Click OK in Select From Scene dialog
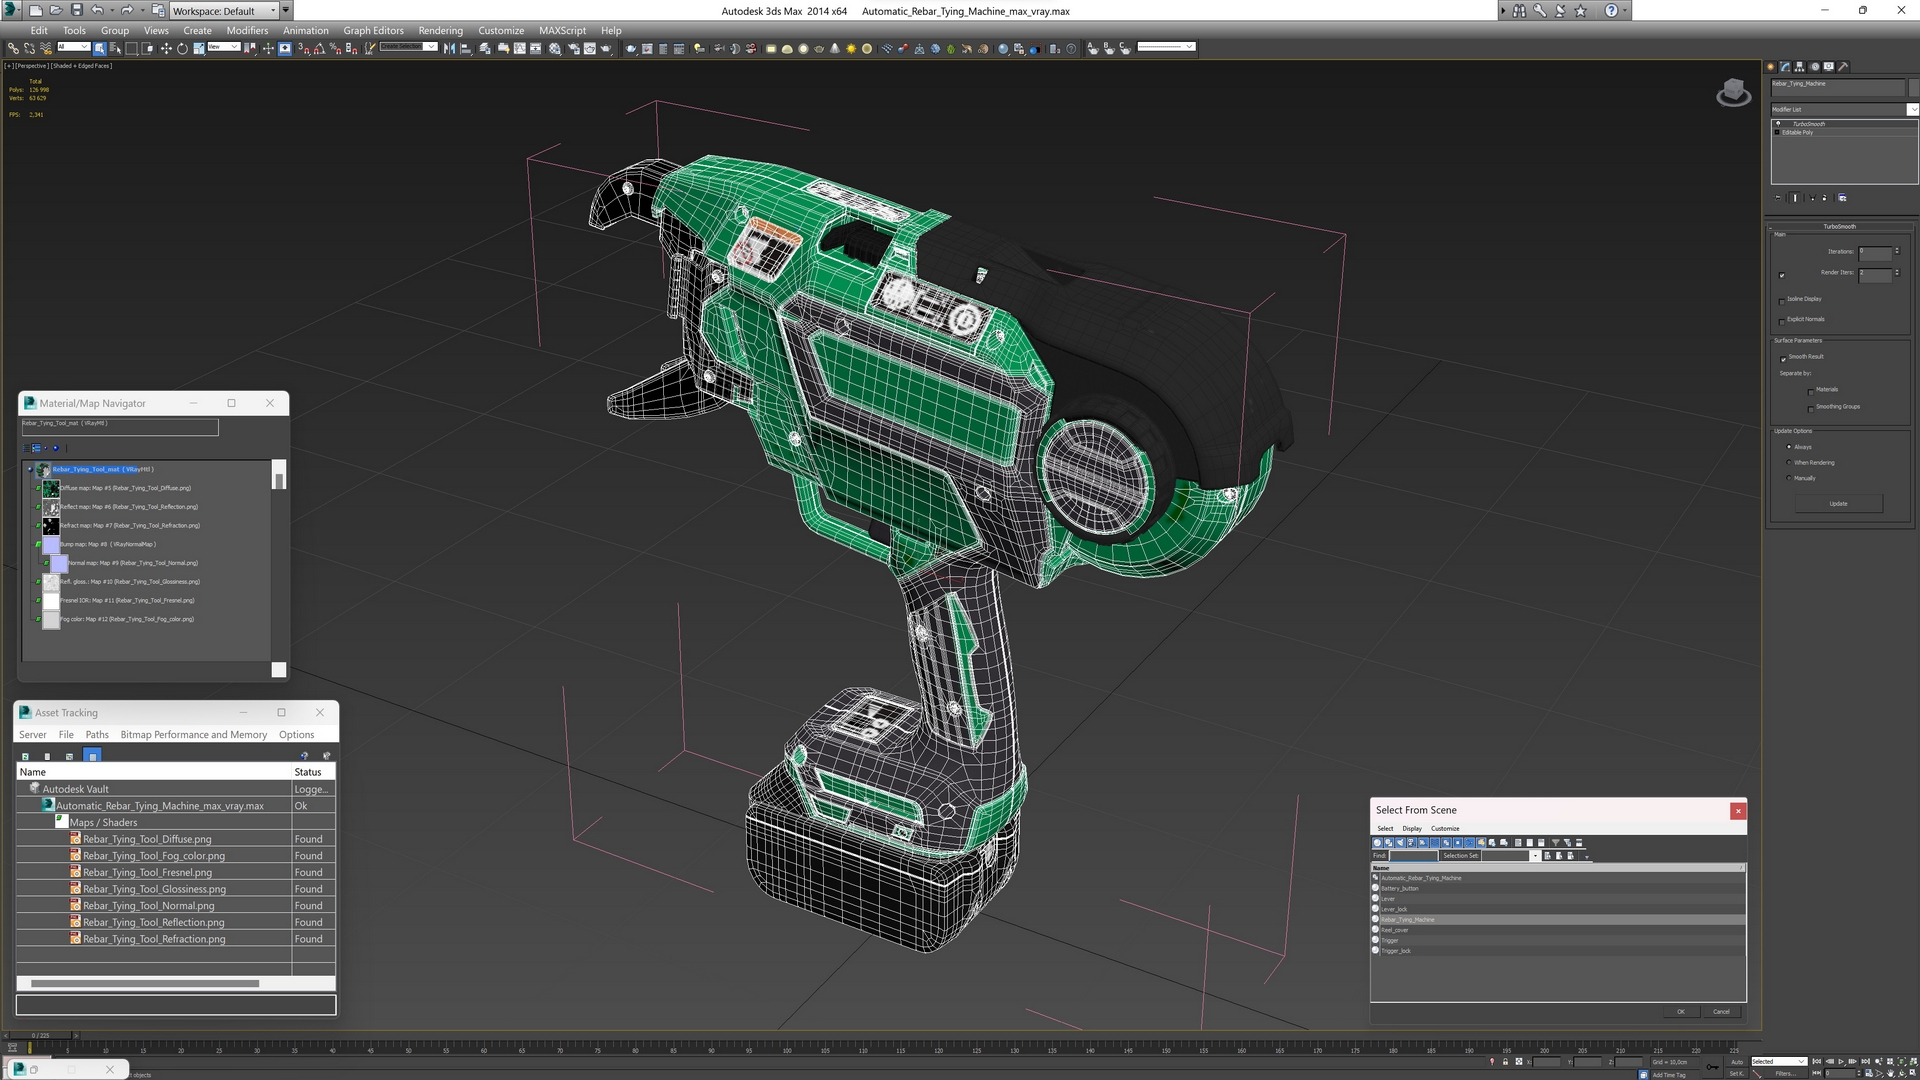This screenshot has width=1920, height=1080. 1680,1011
